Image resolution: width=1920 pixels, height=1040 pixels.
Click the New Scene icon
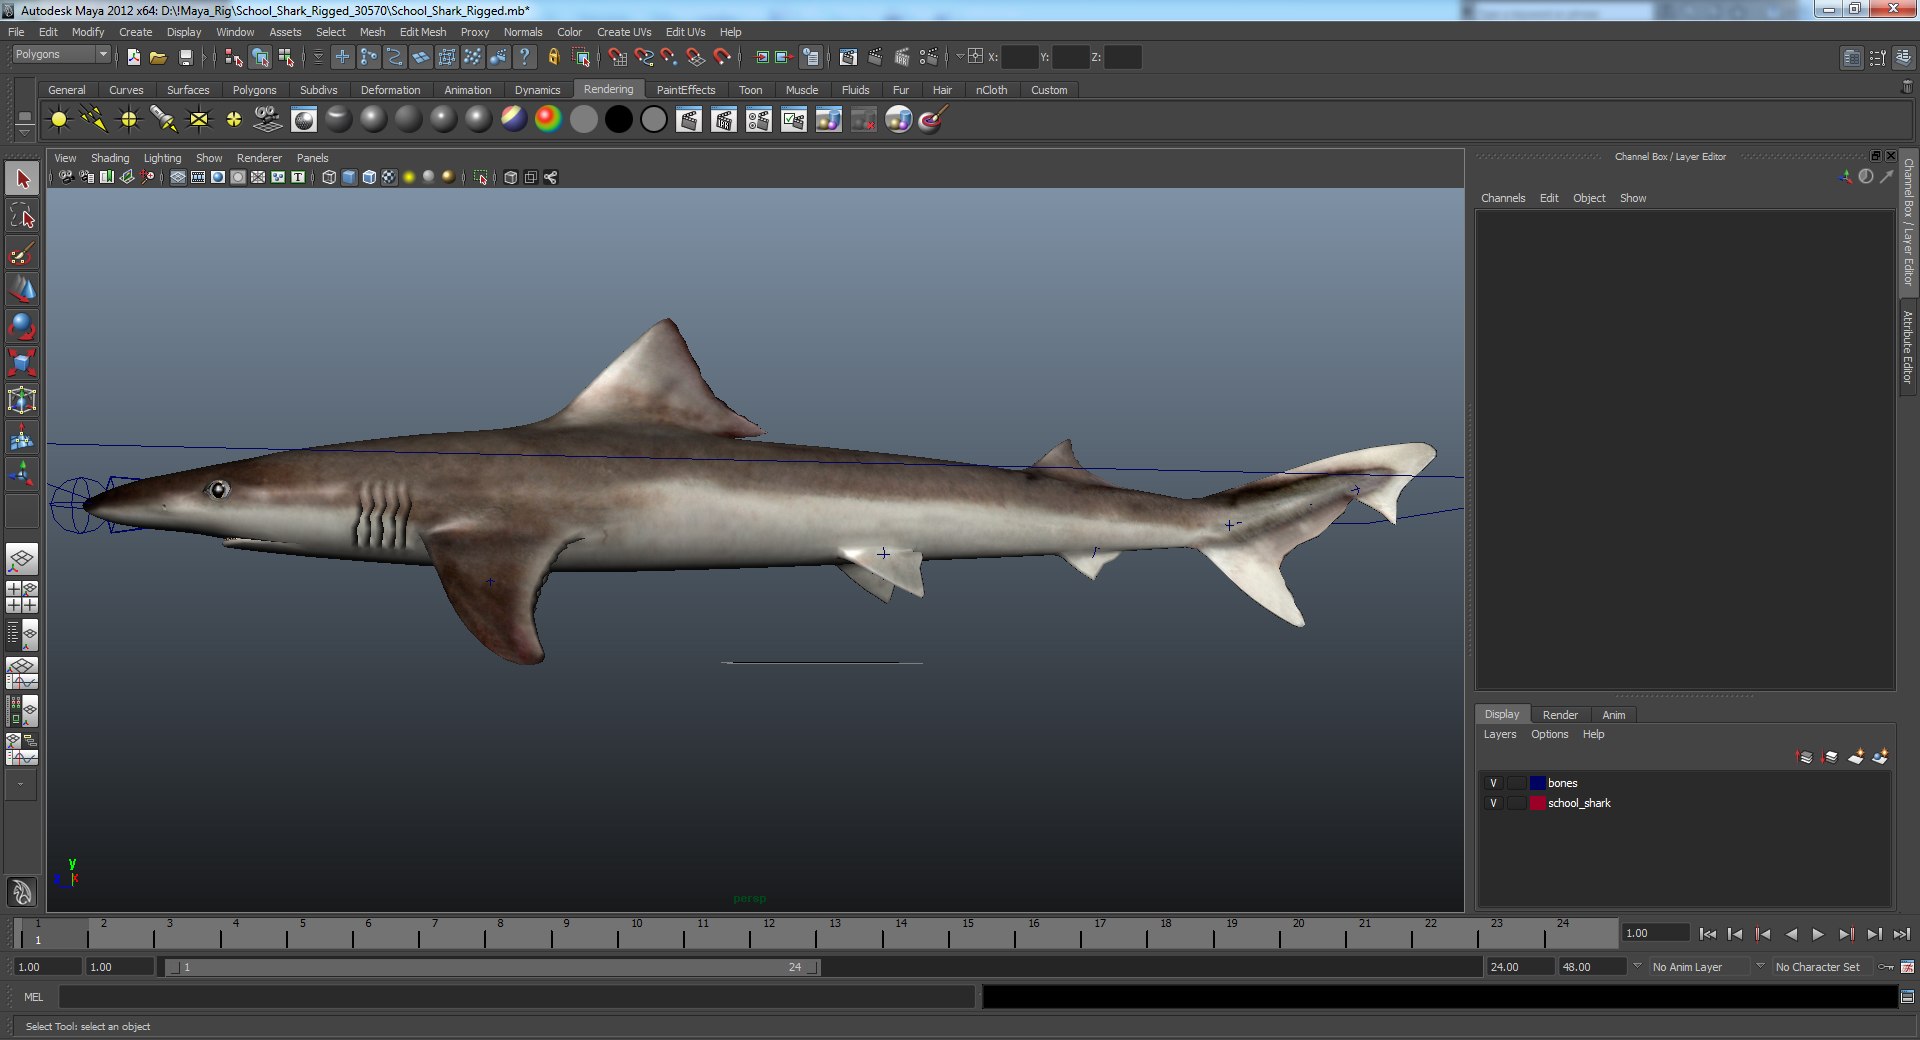point(134,57)
